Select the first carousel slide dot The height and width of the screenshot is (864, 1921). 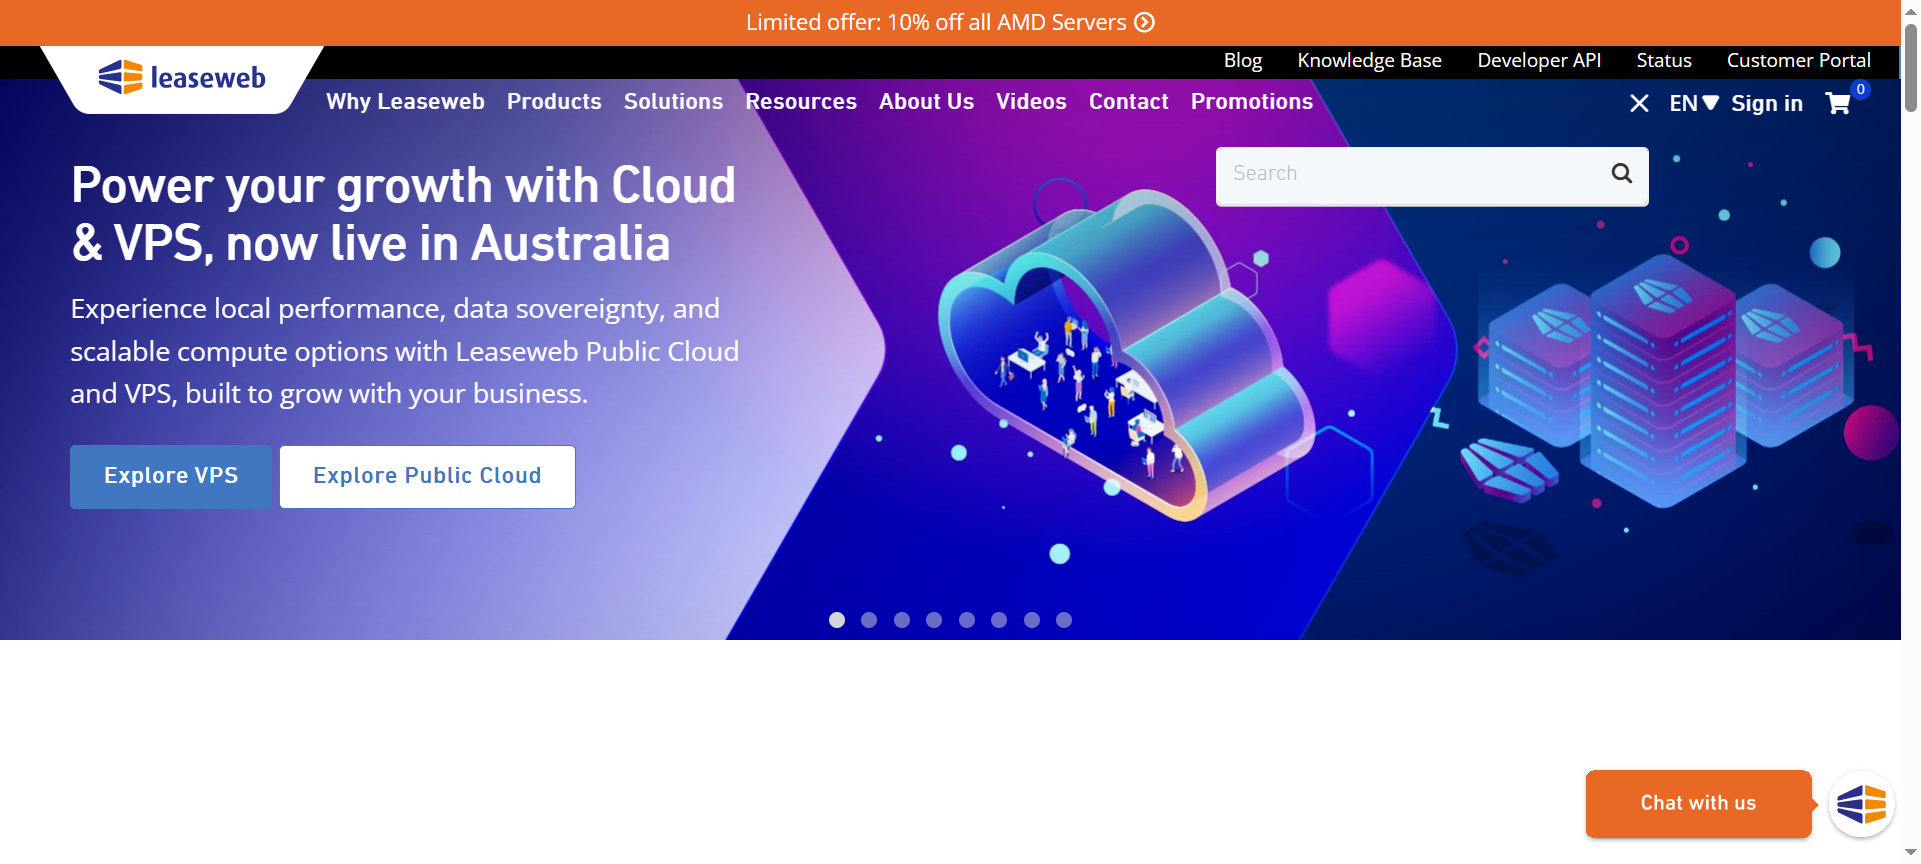pyautogui.click(x=837, y=620)
